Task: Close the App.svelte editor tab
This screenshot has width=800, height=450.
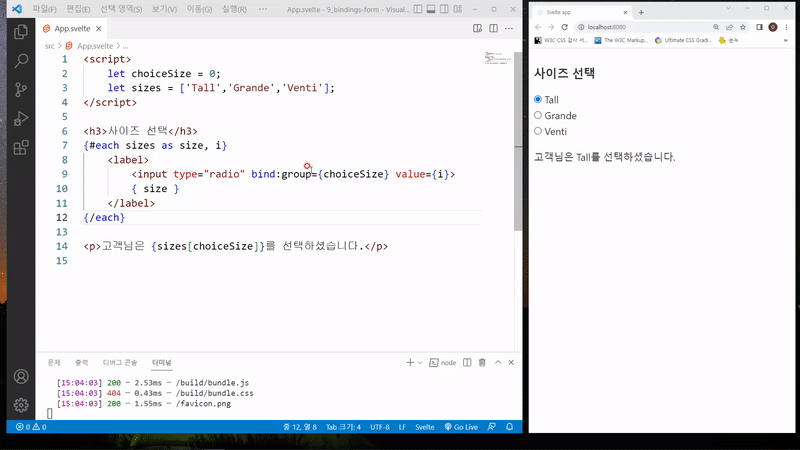Action: pyautogui.click(x=98, y=29)
